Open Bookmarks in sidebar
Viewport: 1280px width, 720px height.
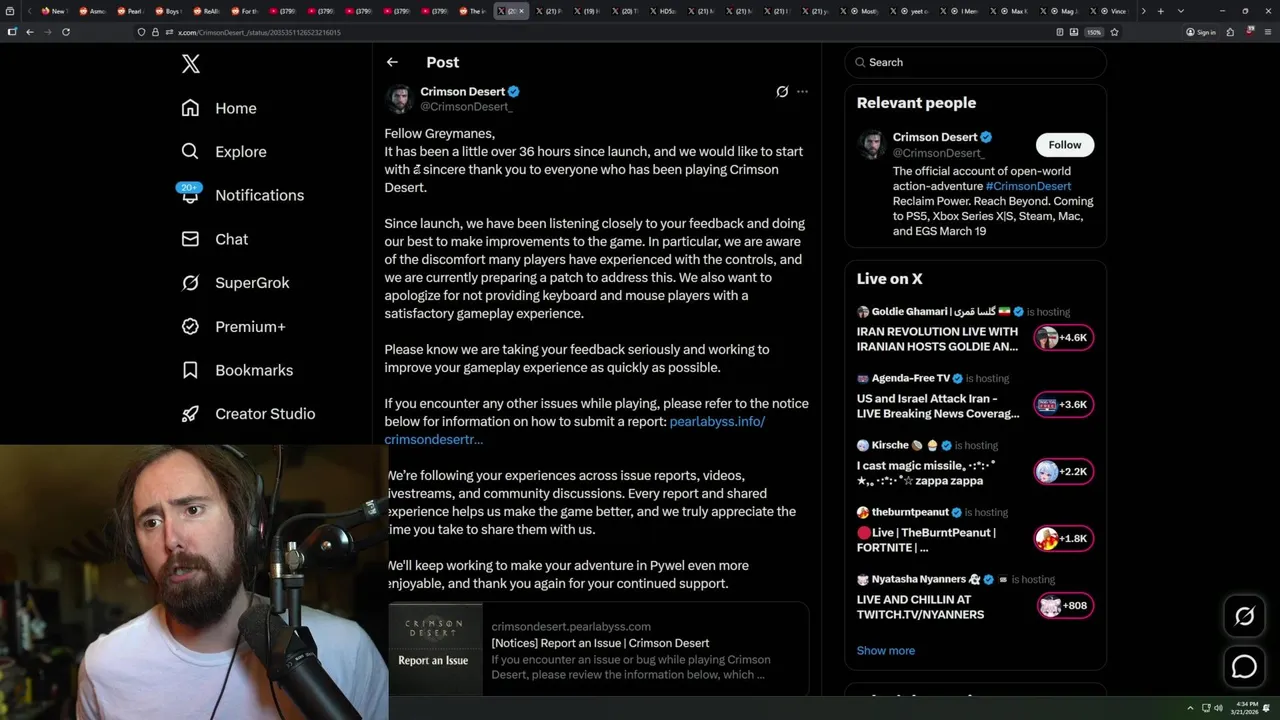click(x=237, y=370)
